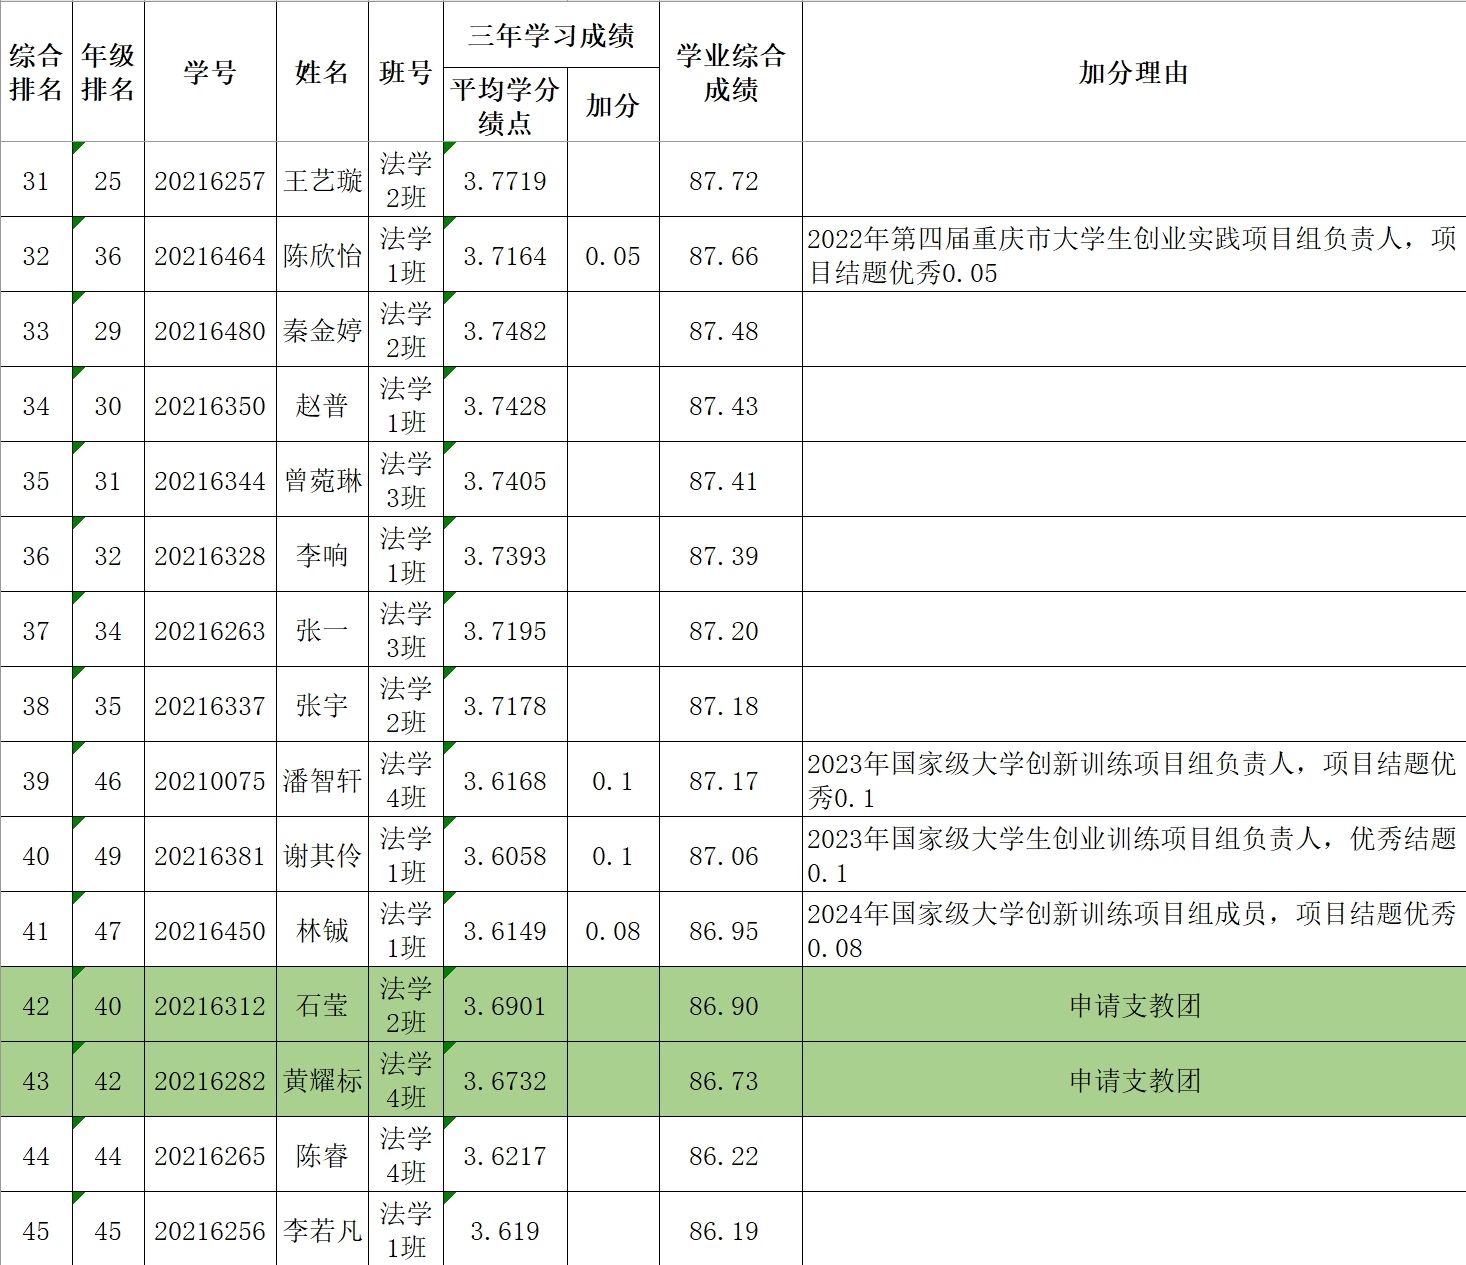Click the highlighted name cell 黄耀标
The image size is (1466, 1265).
coord(322,1081)
